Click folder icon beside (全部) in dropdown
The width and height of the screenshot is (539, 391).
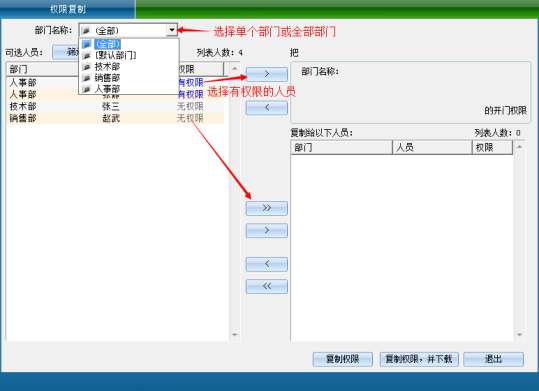tap(87, 44)
